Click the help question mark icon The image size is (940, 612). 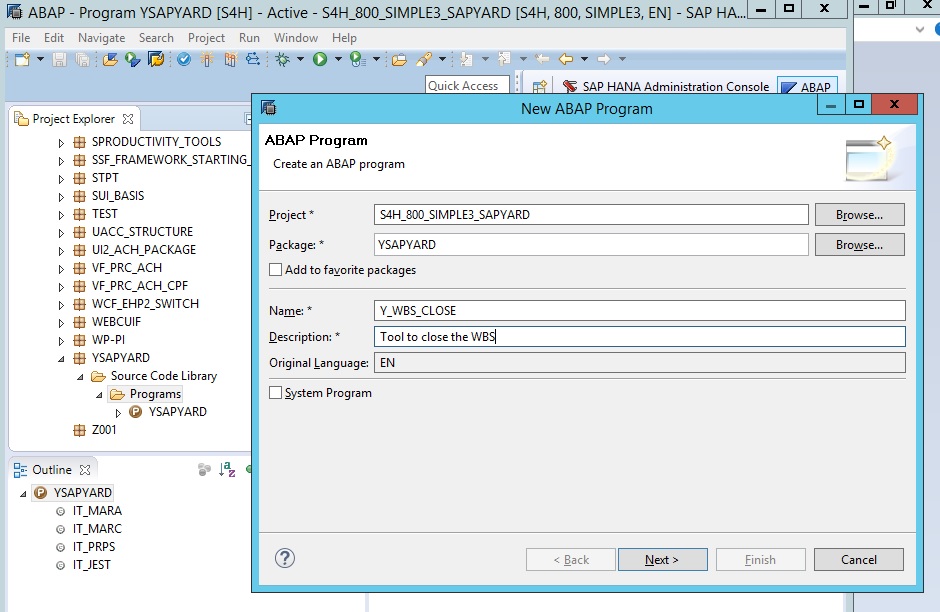point(285,558)
